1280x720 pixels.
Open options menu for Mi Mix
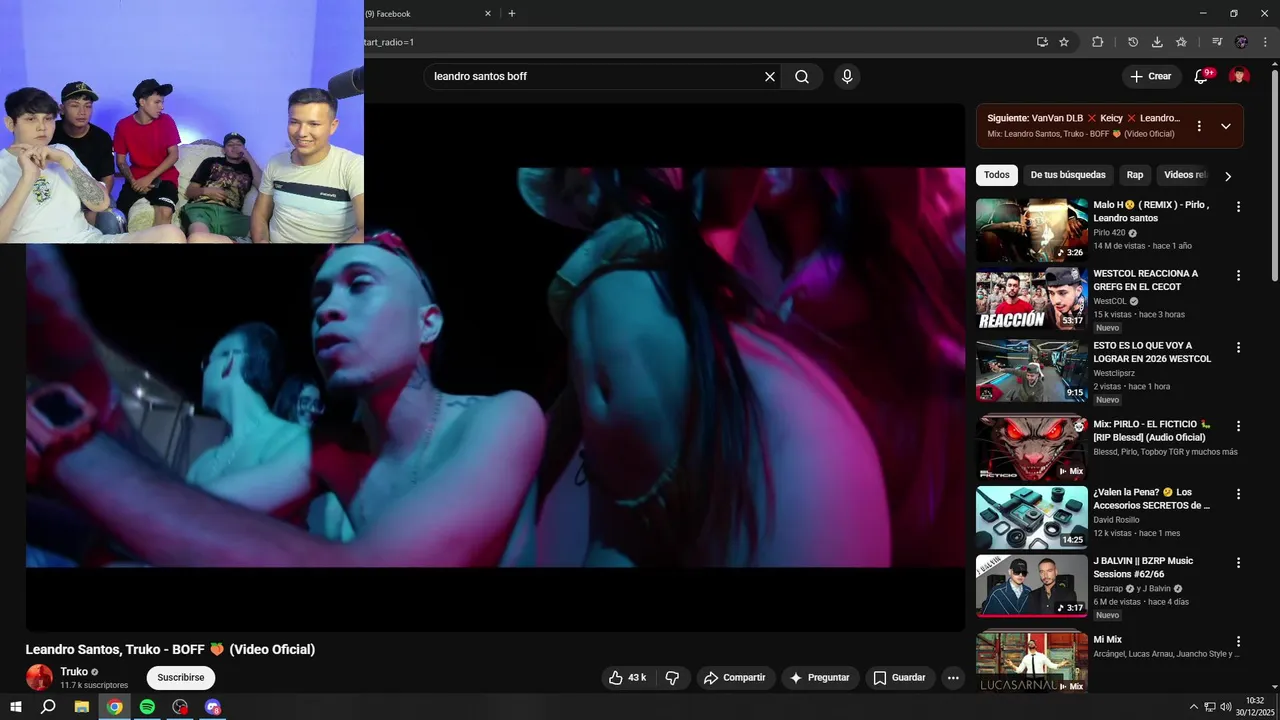click(1238, 641)
